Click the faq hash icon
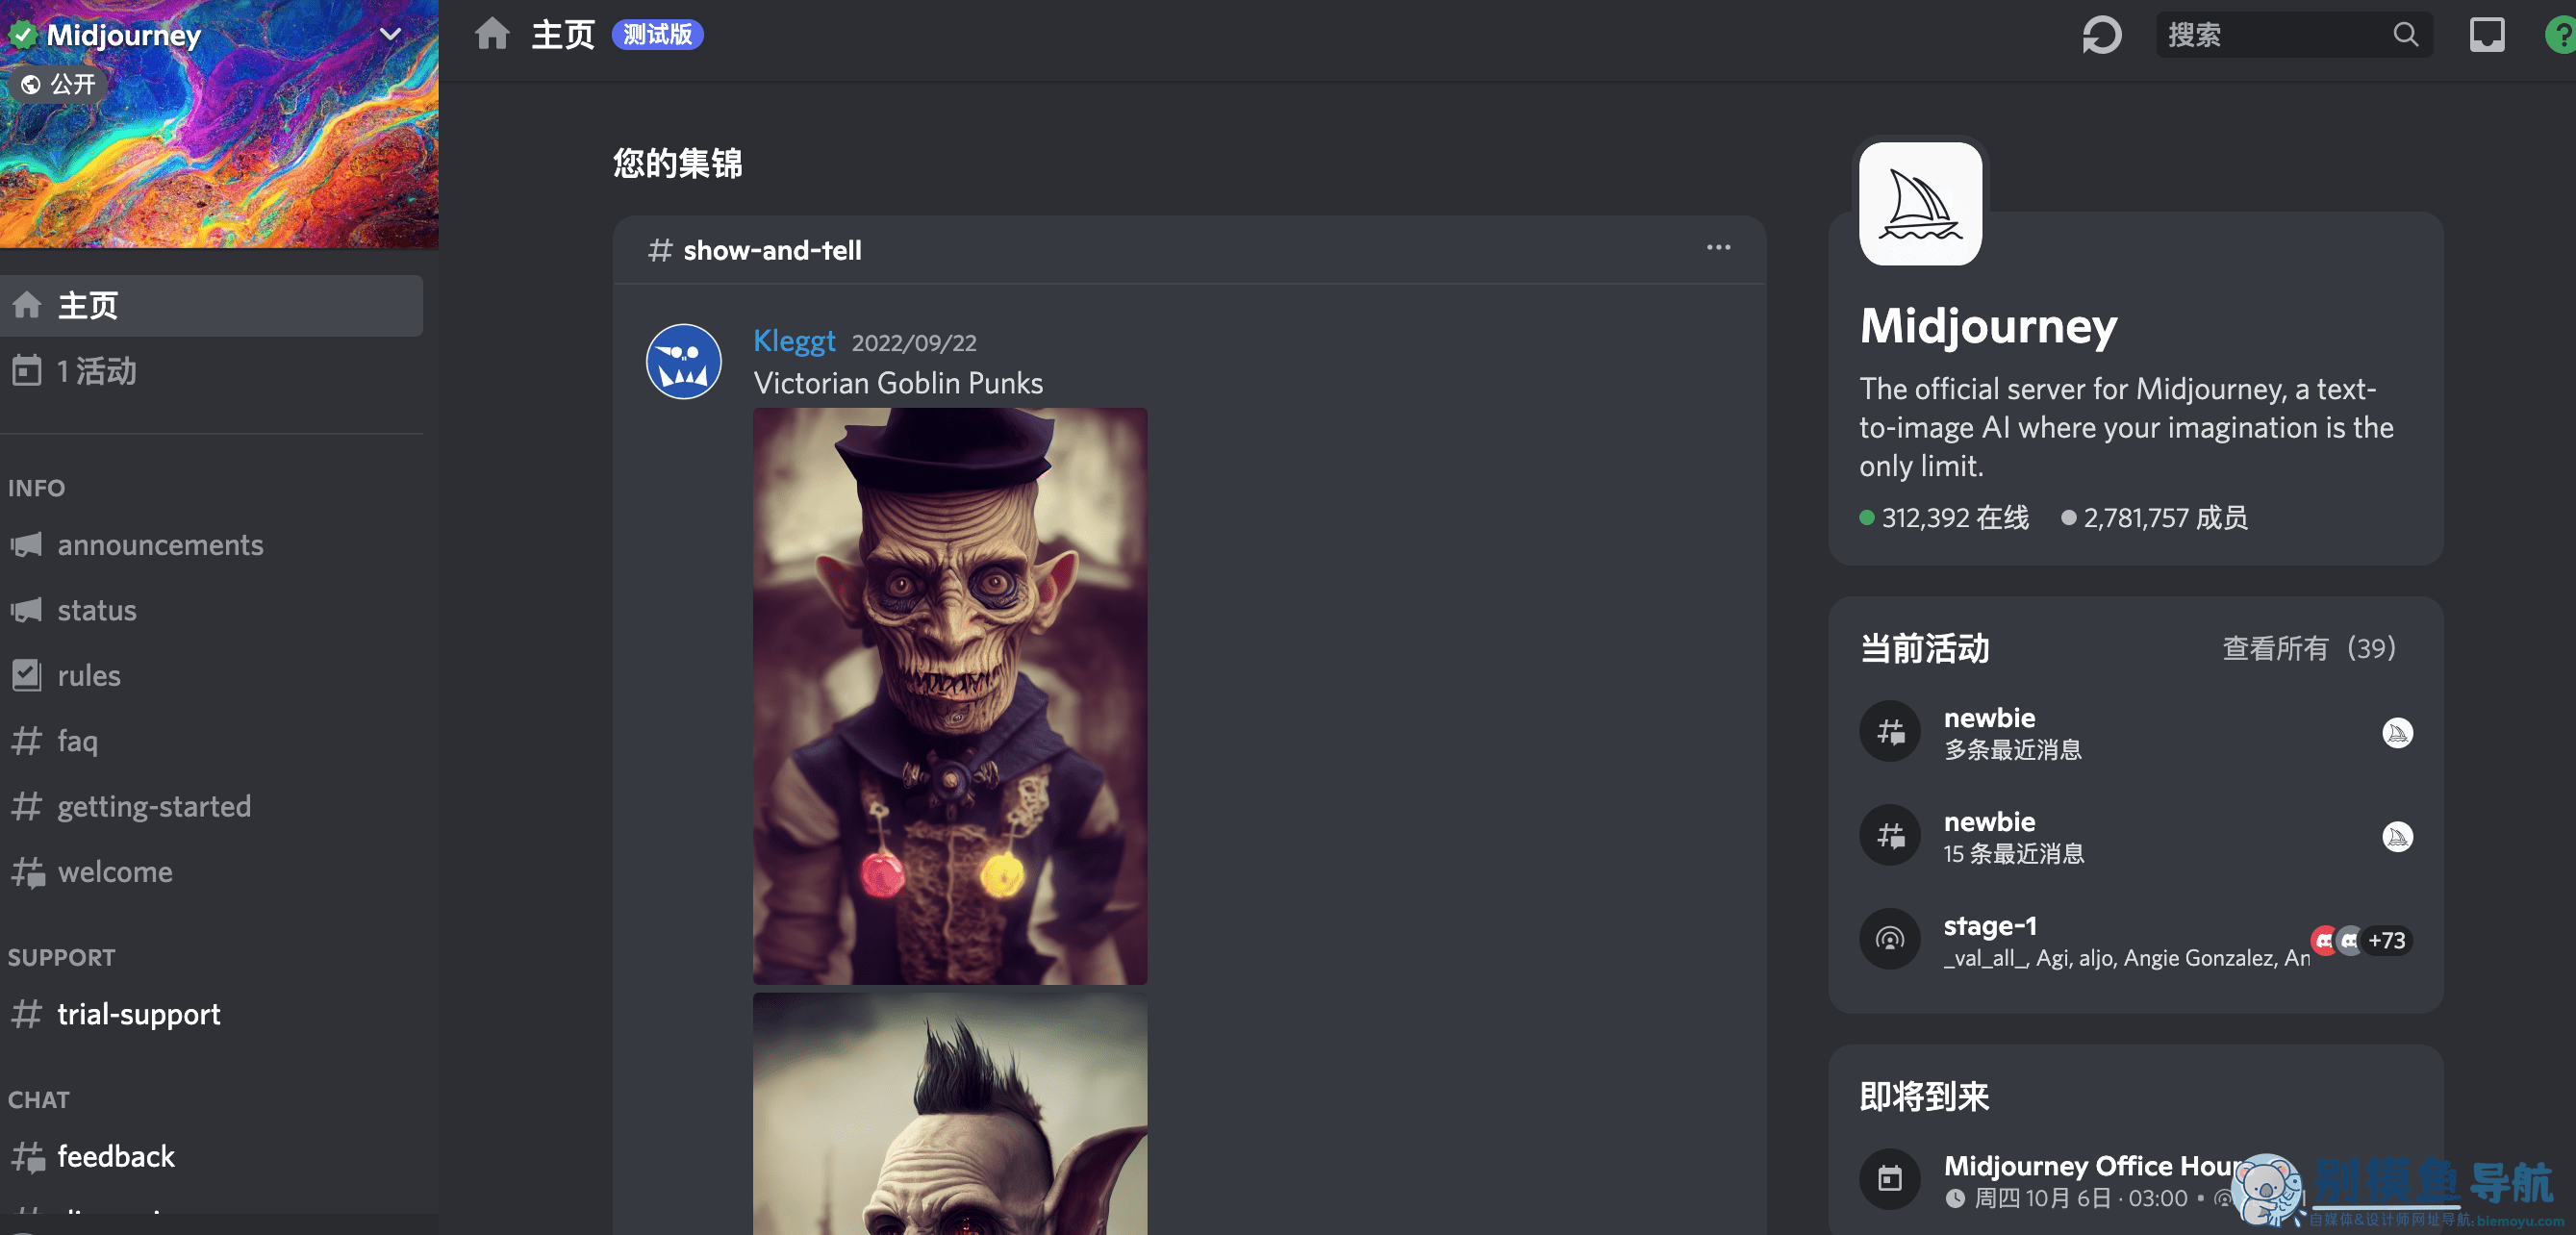 [27, 741]
